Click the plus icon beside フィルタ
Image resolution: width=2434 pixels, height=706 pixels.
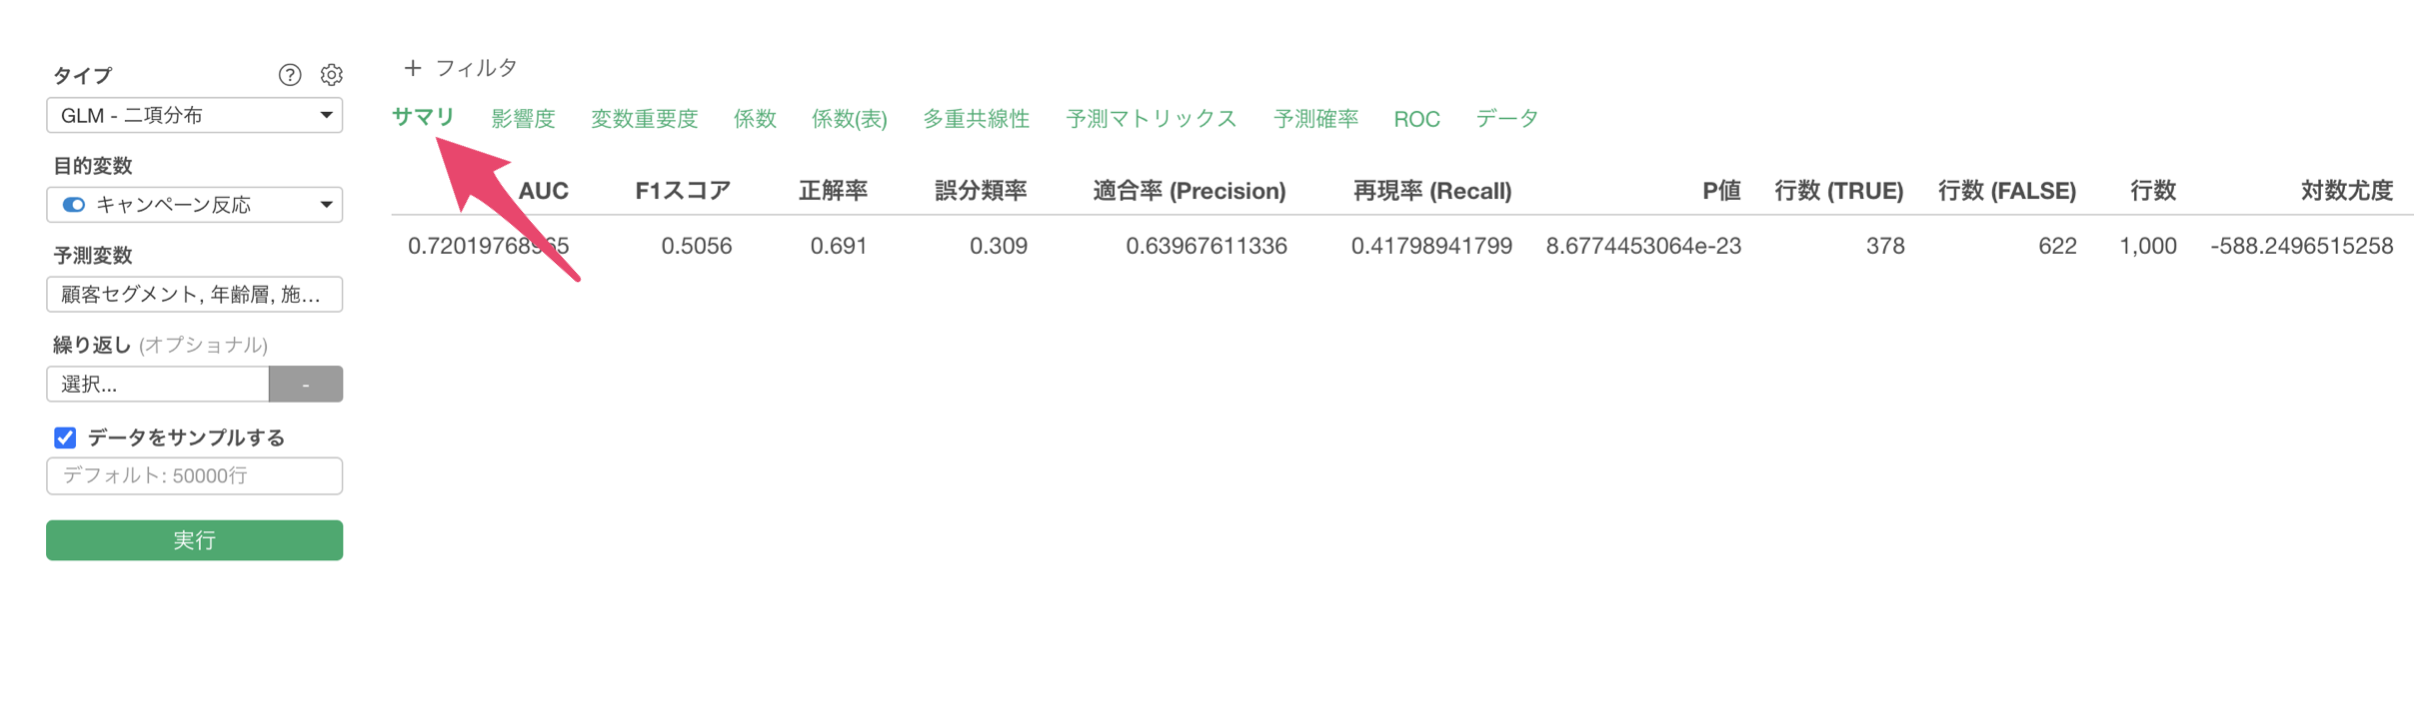(412, 68)
